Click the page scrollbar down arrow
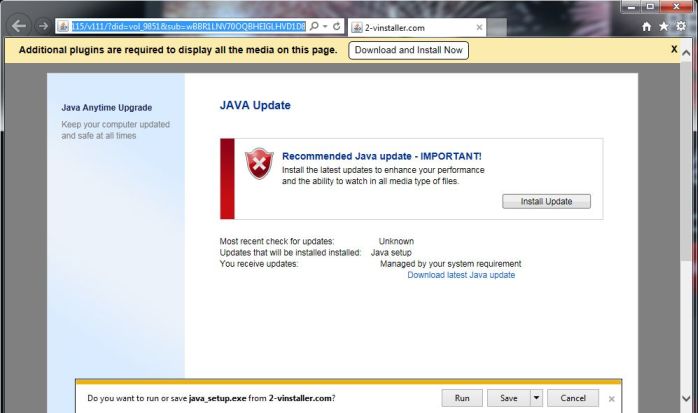 point(686,398)
